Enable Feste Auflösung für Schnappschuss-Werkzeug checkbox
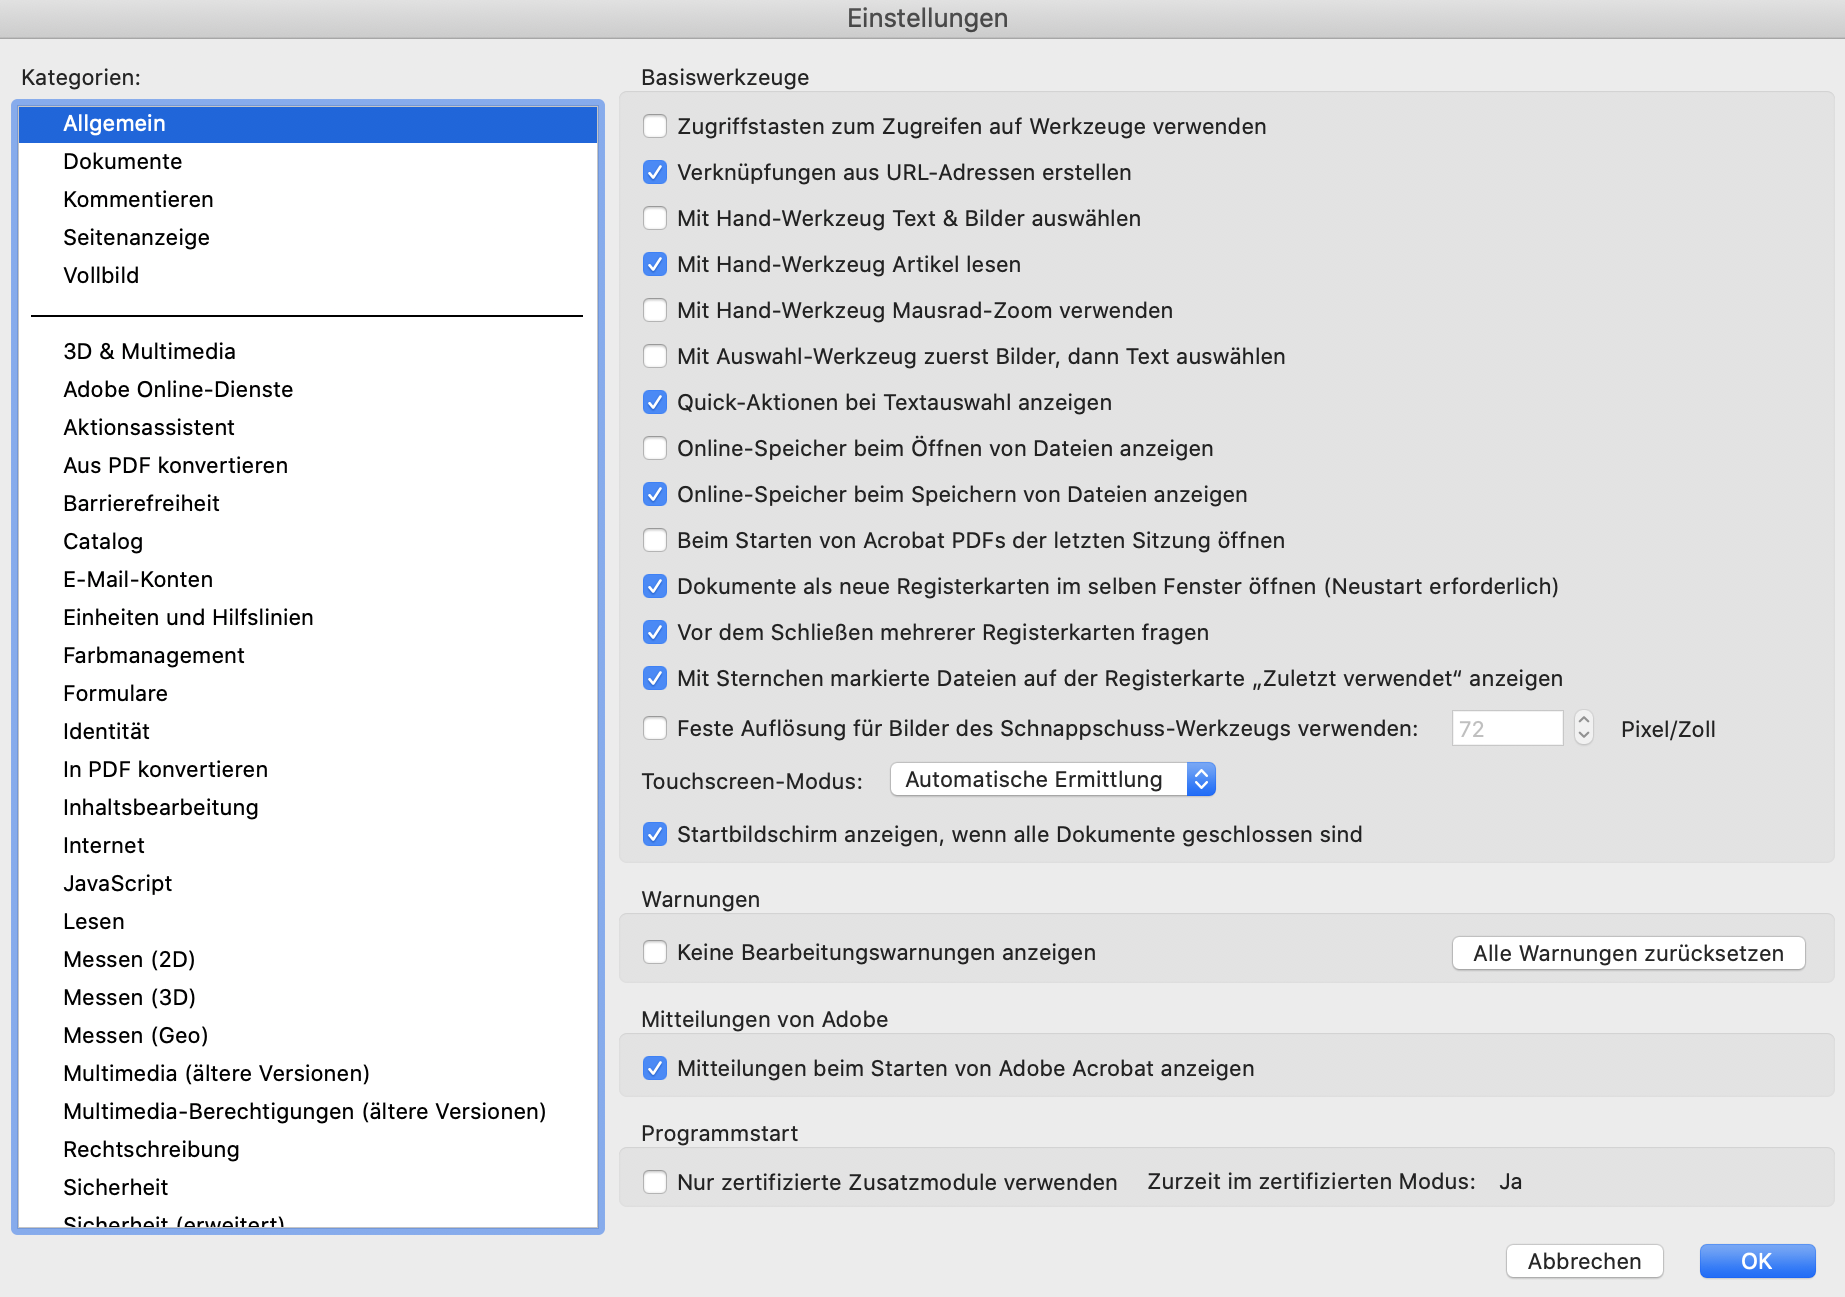This screenshot has height=1297, width=1845. coord(655,728)
